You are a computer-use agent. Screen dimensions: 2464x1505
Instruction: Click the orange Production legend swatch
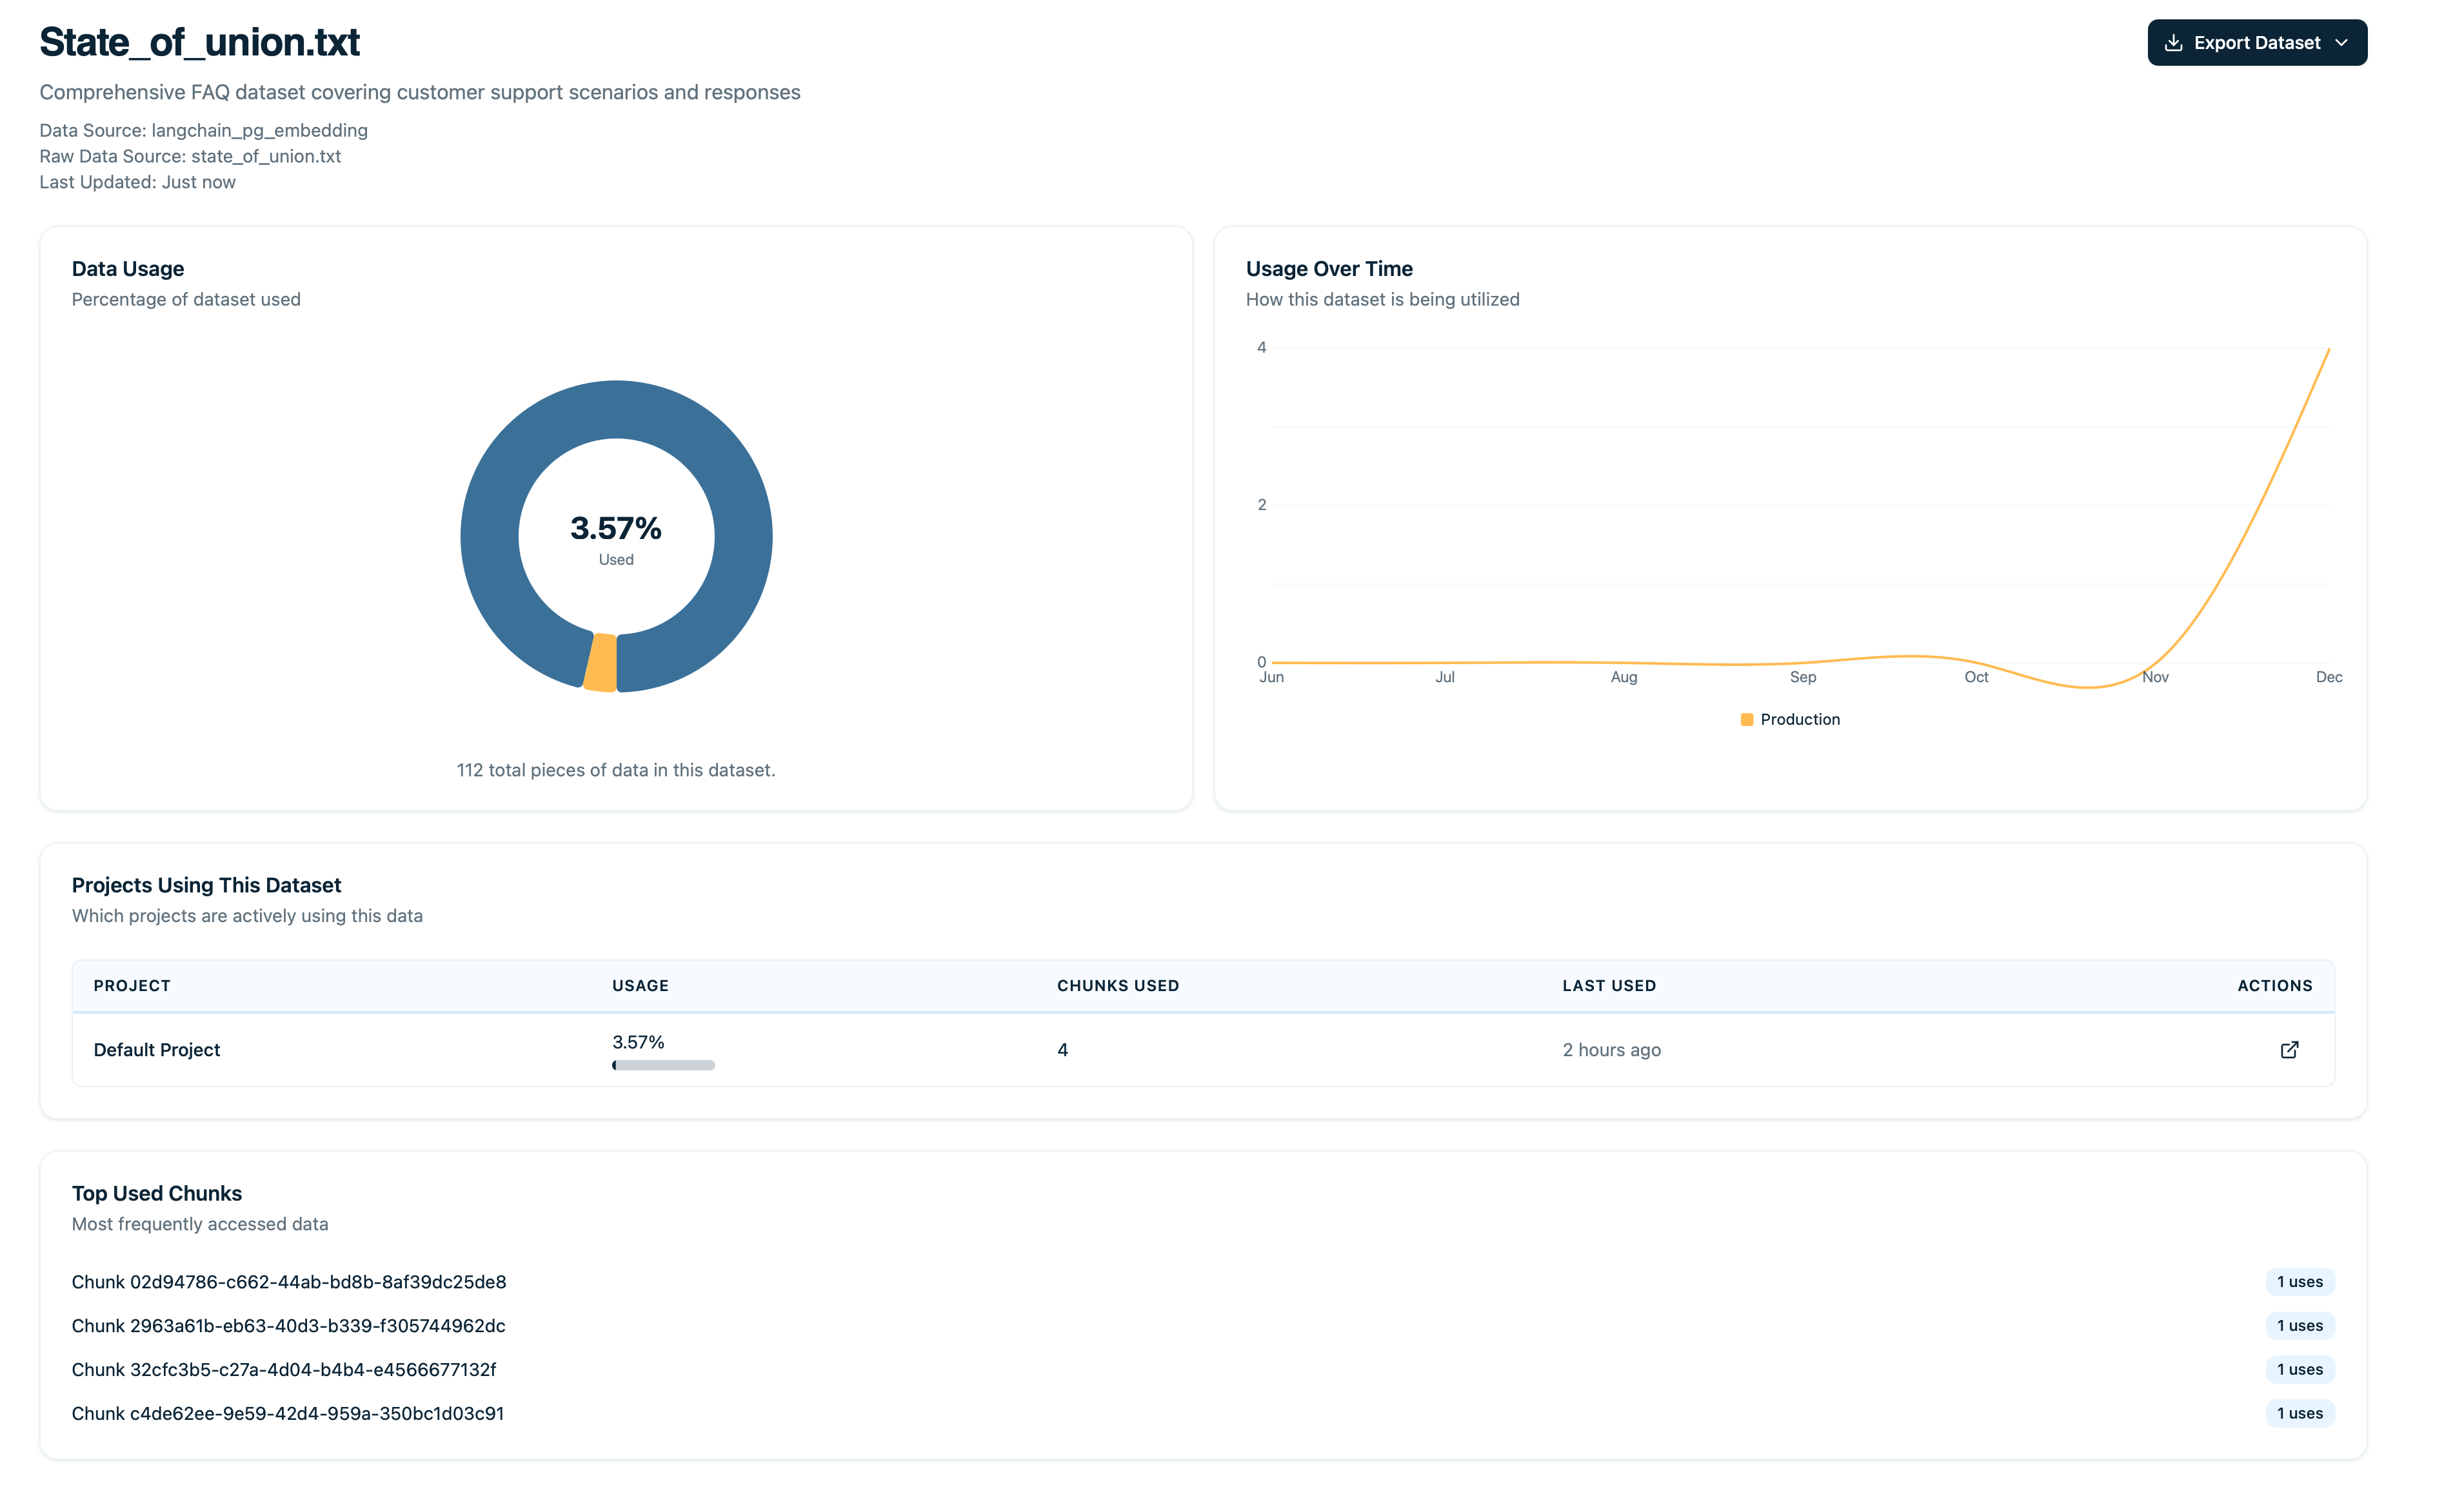(1746, 719)
